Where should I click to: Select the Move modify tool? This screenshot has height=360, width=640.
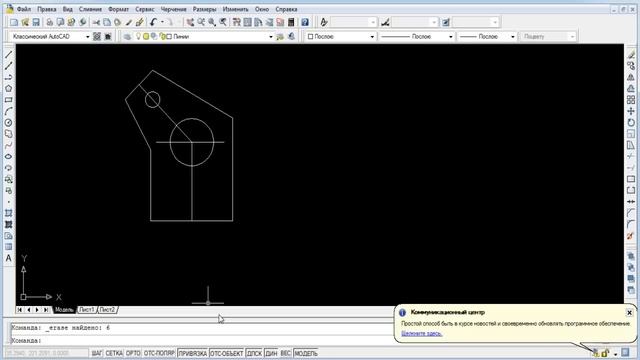click(631, 111)
